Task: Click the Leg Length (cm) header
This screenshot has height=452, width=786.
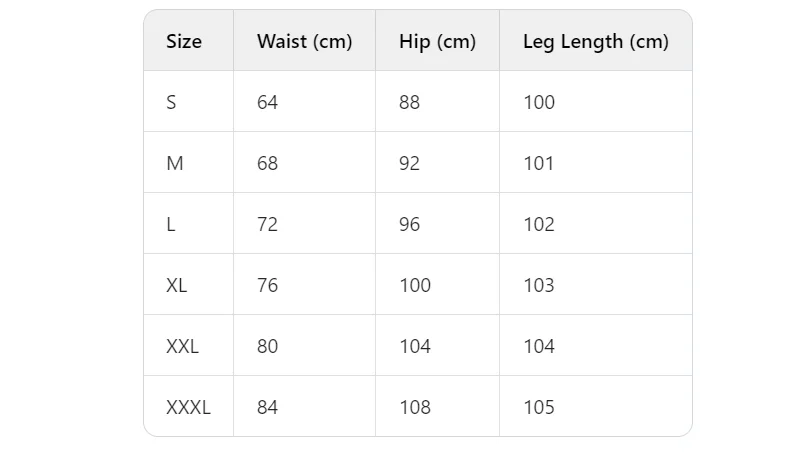Action: click(x=596, y=42)
